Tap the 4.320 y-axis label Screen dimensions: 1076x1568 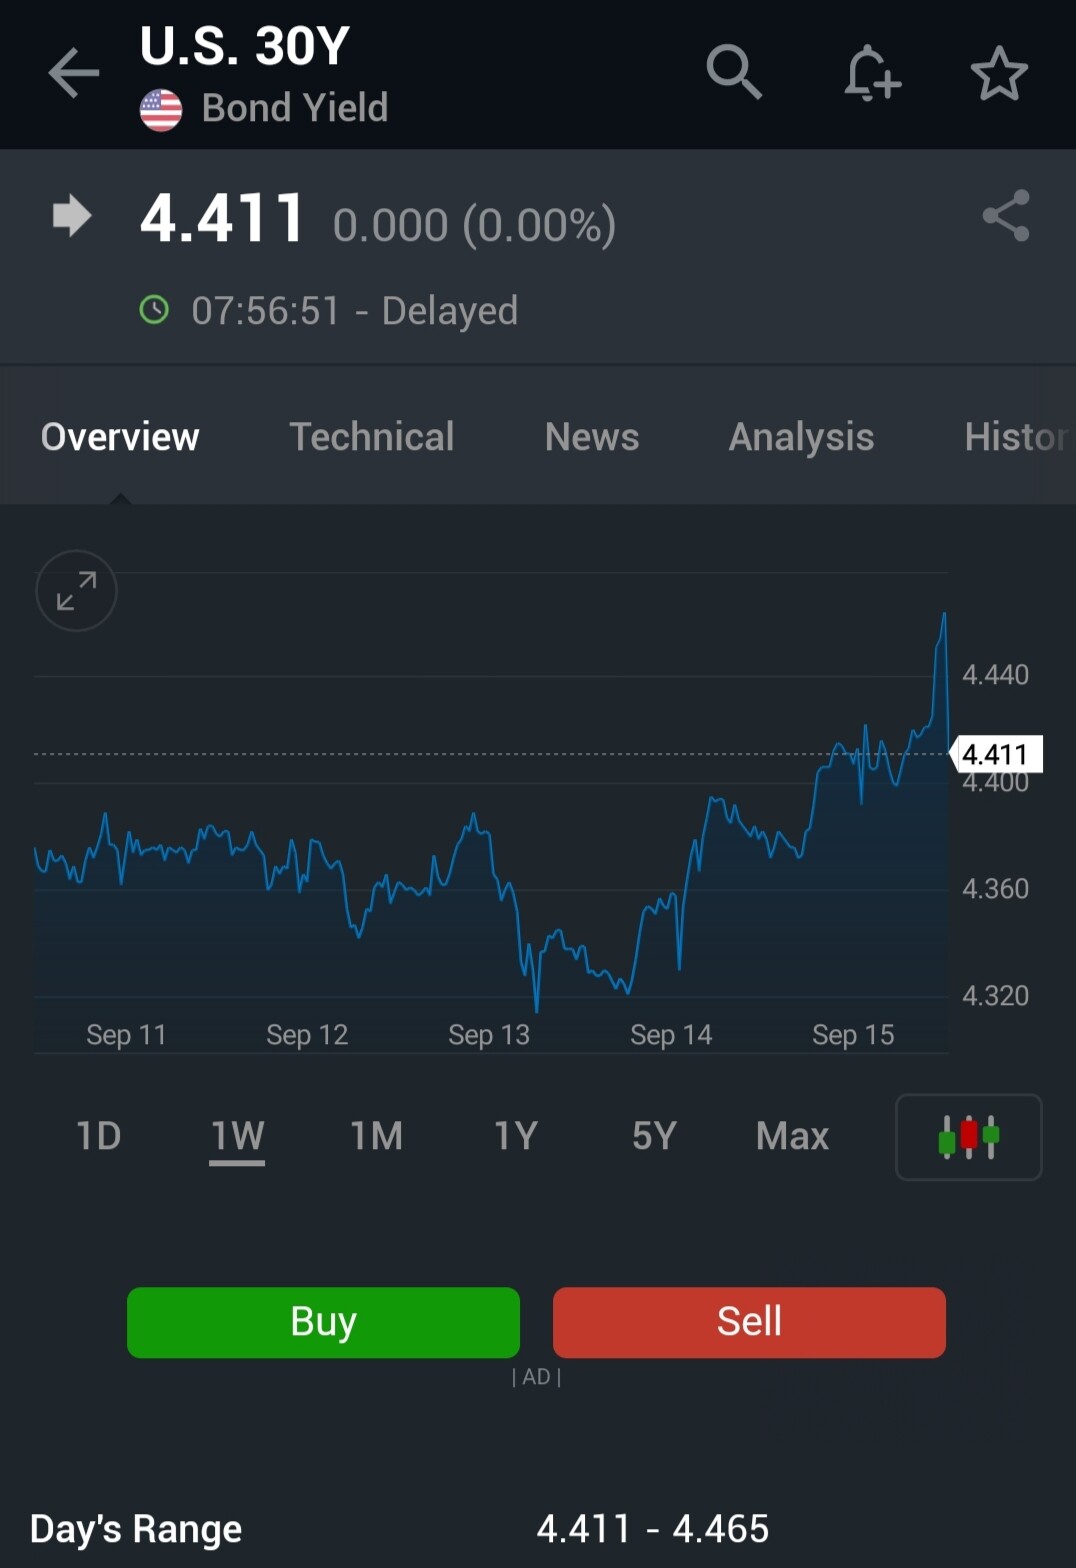point(995,996)
